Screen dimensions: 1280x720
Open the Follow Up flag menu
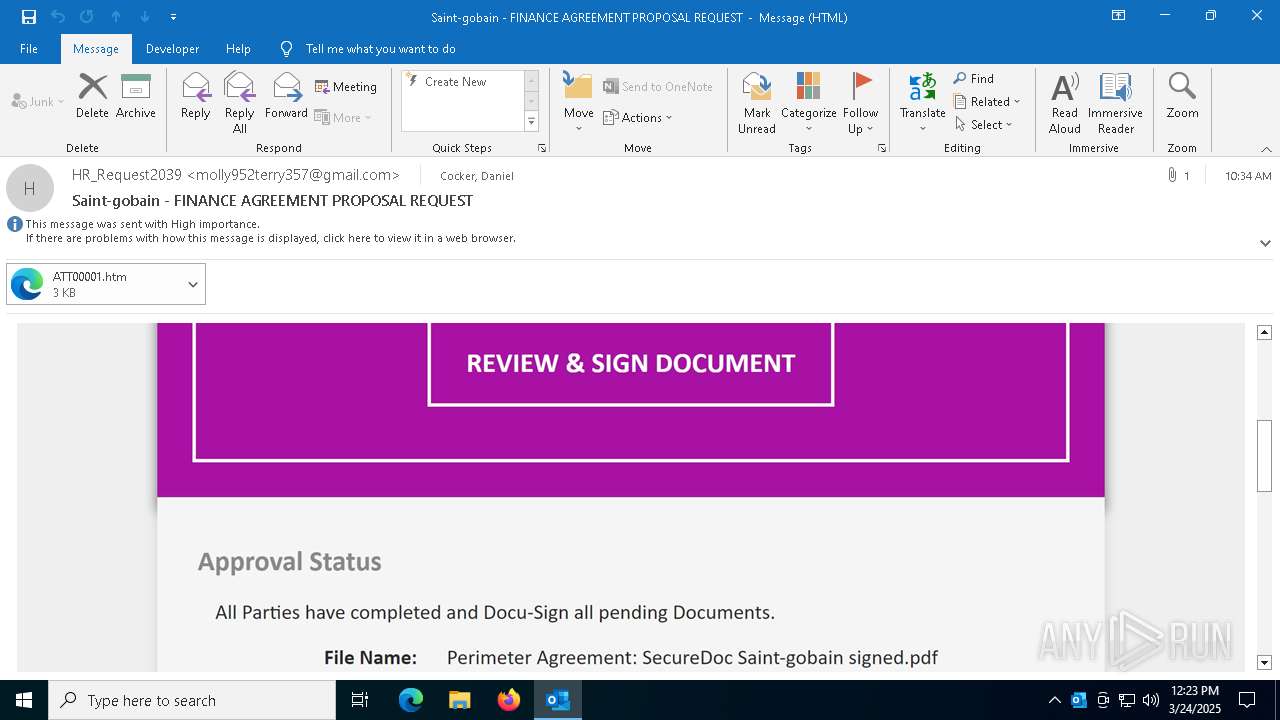tap(860, 102)
